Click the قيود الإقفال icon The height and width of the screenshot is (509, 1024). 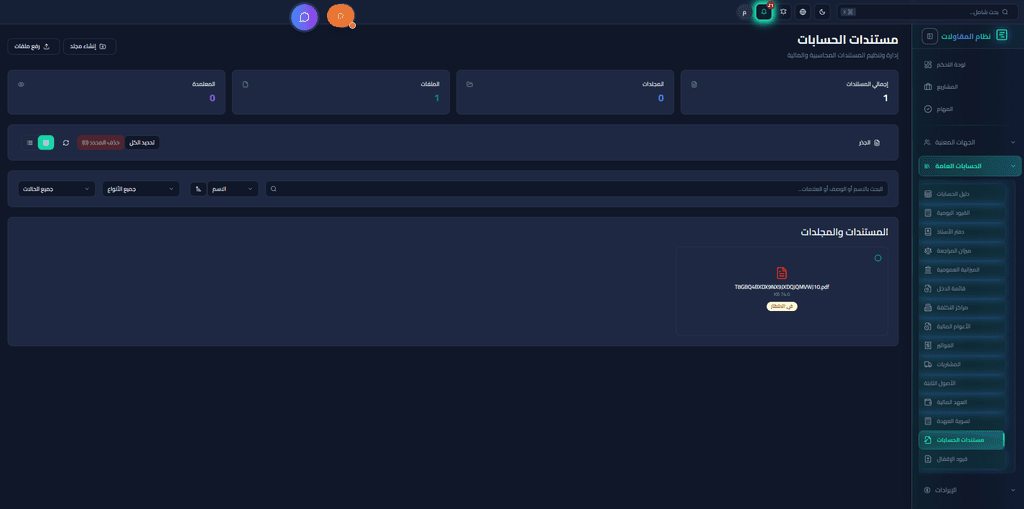pos(928,459)
